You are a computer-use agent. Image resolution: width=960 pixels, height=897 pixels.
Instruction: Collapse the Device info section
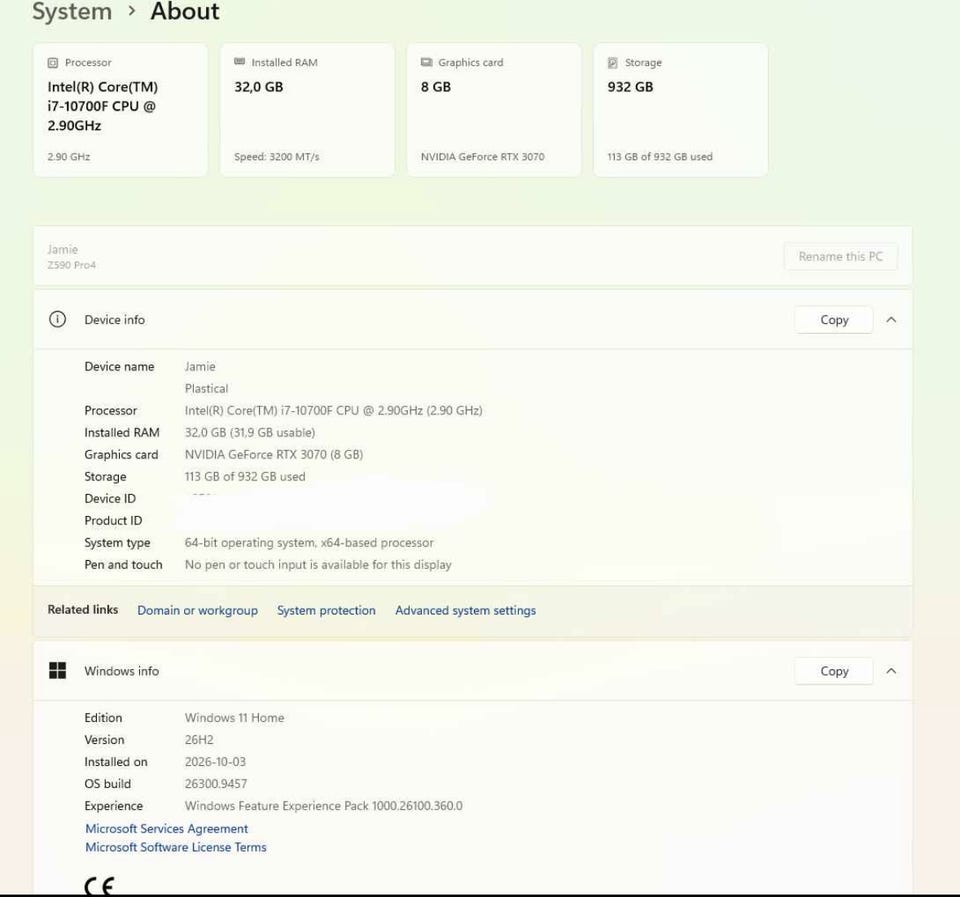tap(891, 320)
